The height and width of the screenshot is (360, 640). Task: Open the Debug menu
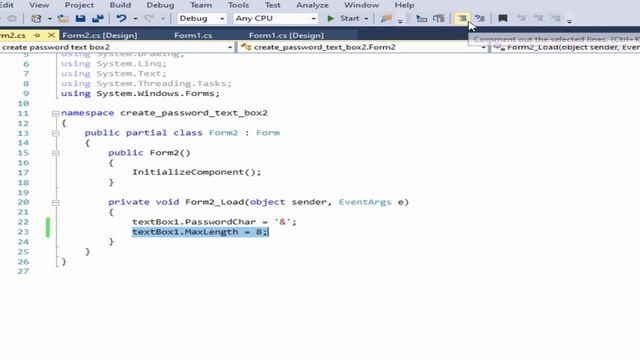coord(160,5)
